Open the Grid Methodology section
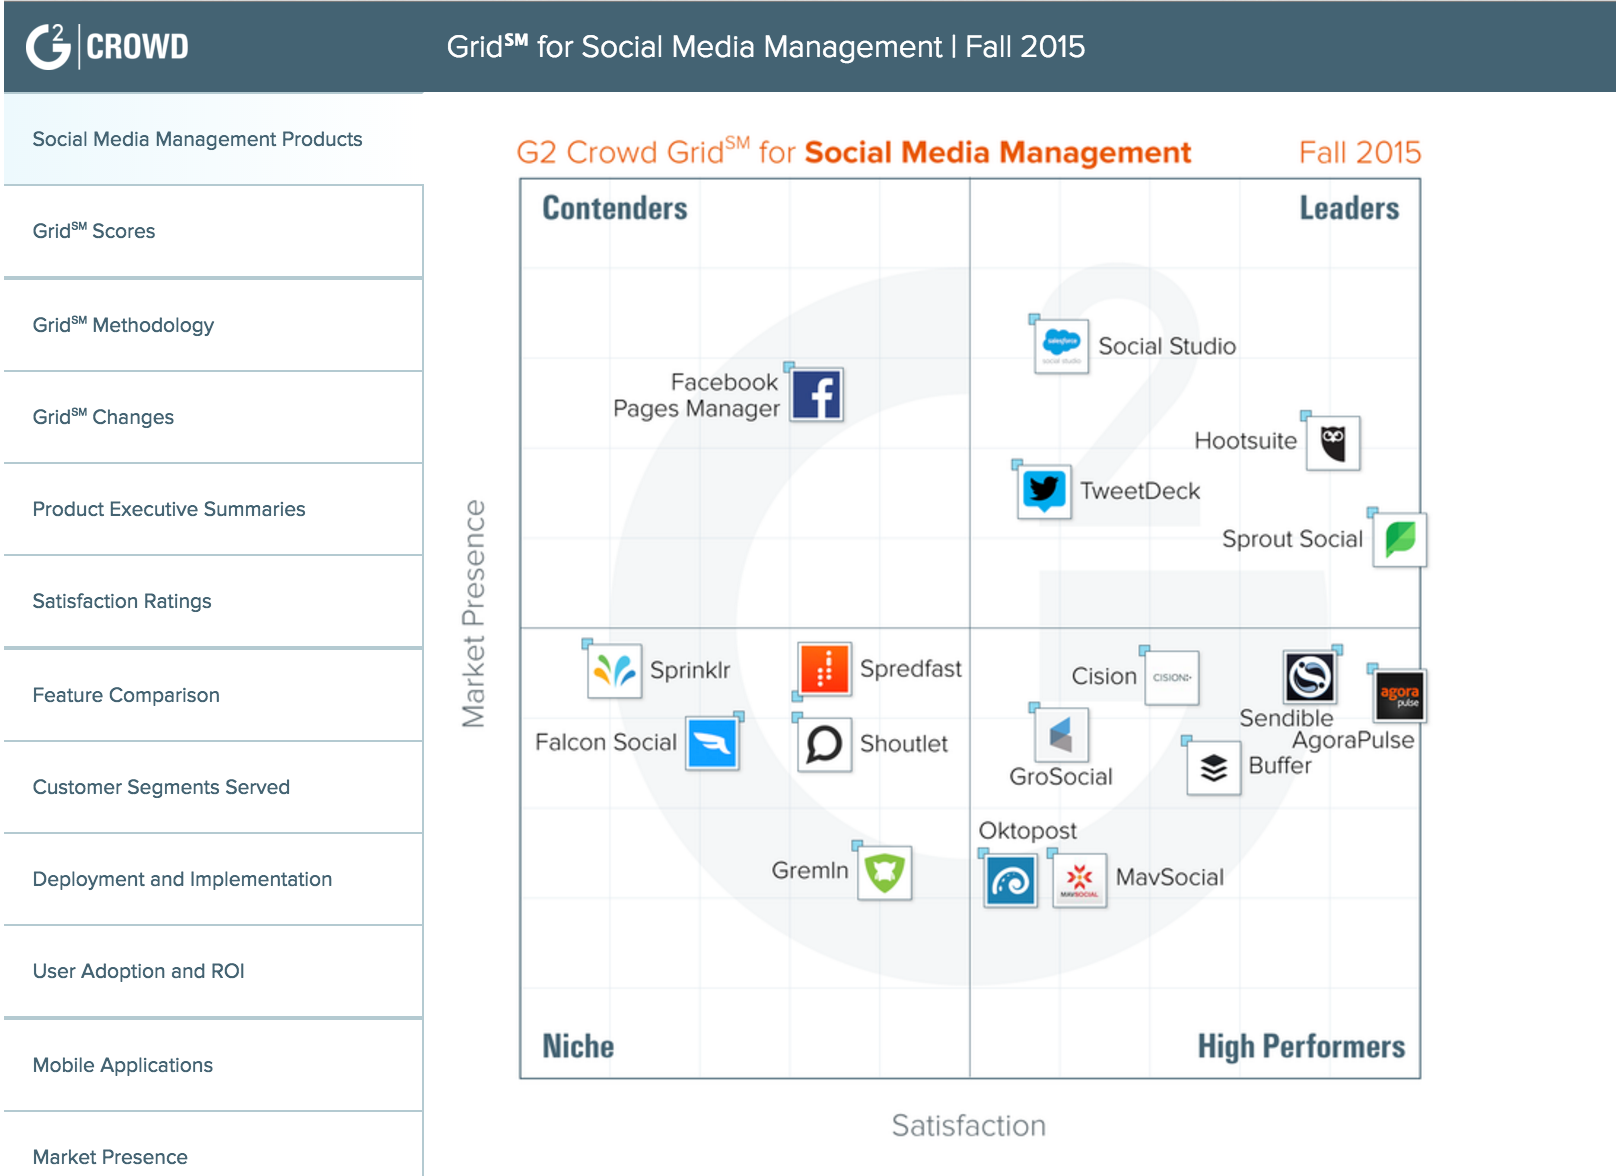Image resolution: width=1616 pixels, height=1176 pixels. pyautogui.click(x=213, y=325)
